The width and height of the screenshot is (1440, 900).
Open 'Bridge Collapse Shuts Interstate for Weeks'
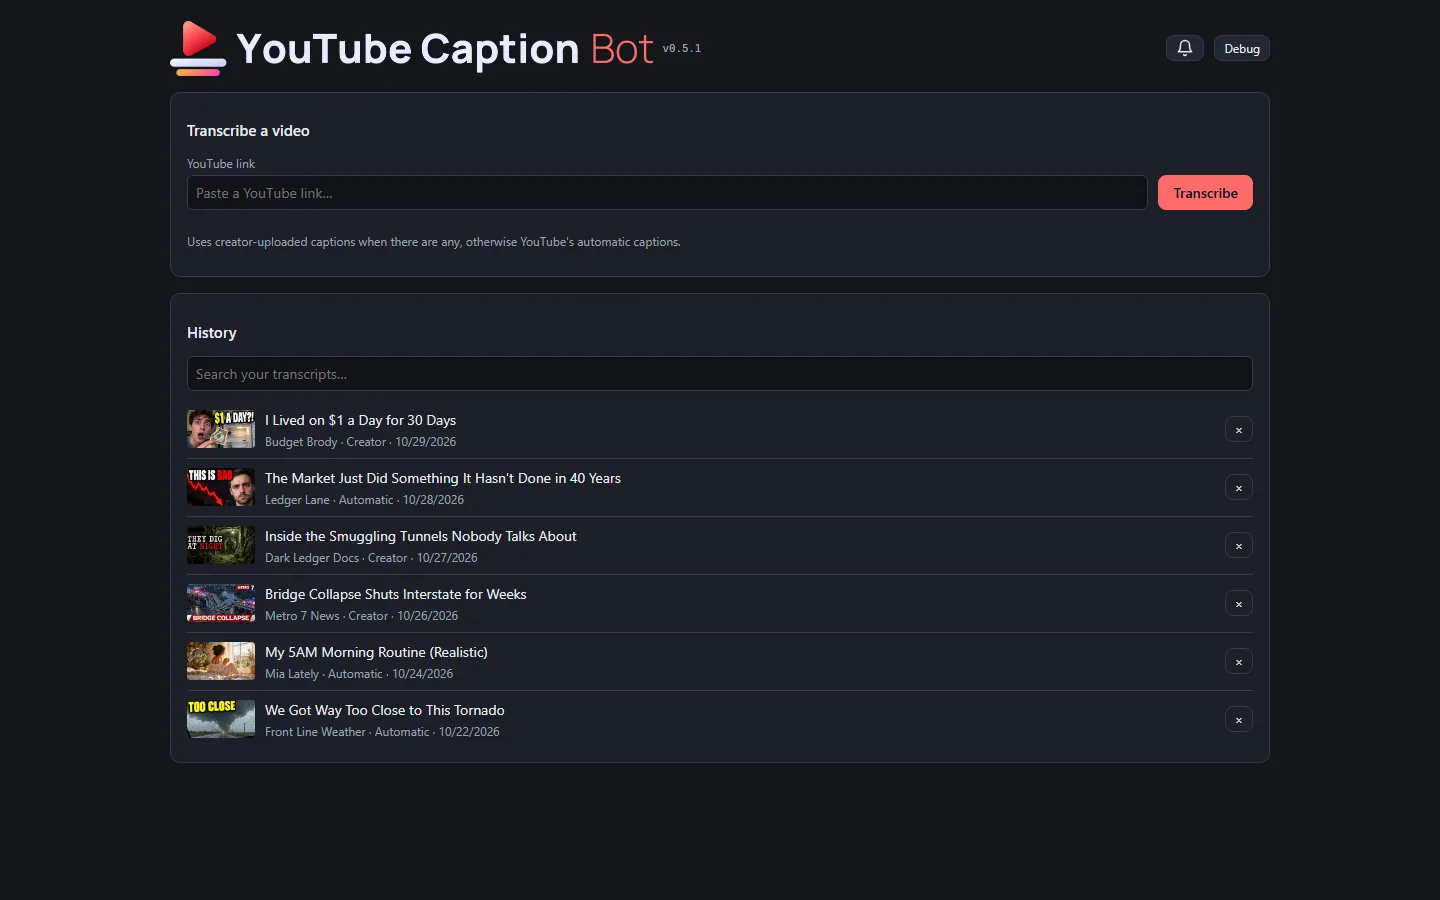click(395, 594)
